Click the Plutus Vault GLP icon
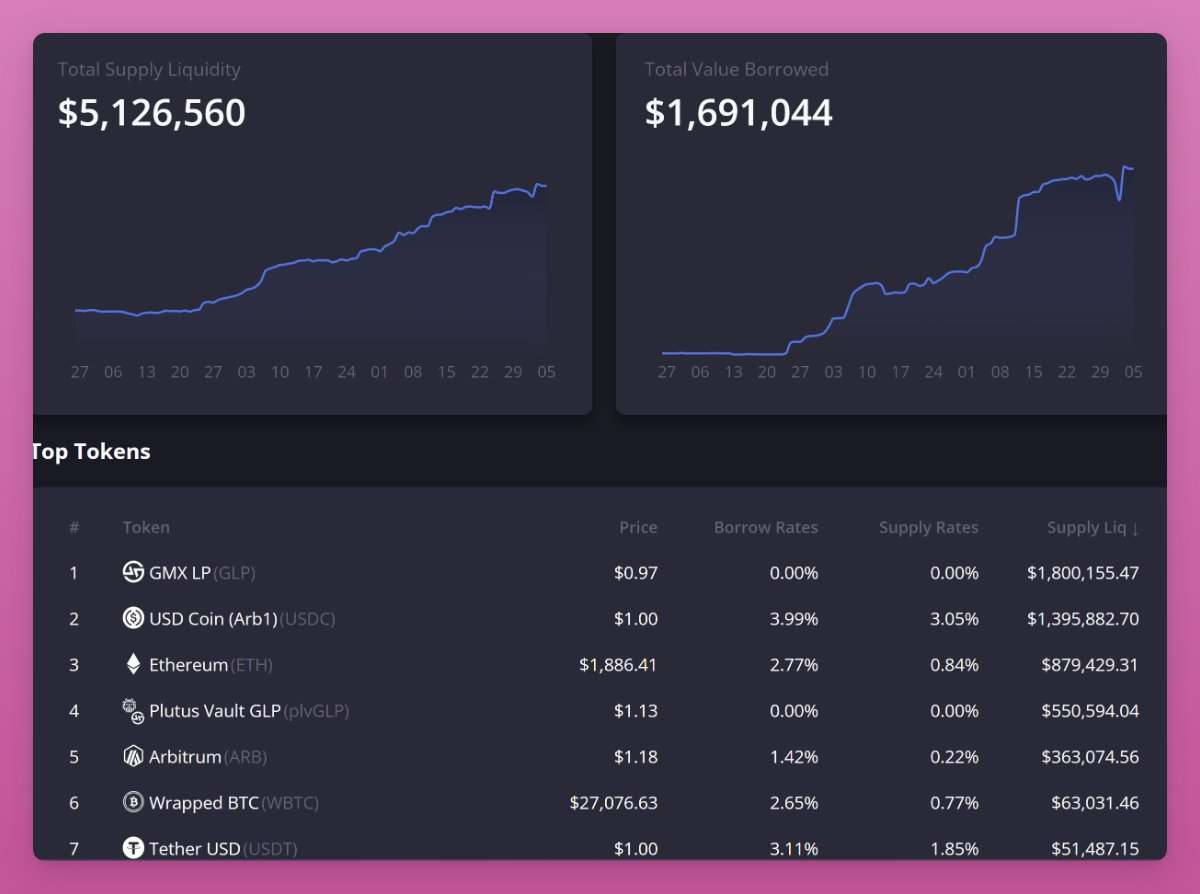This screenshot has height=894, width=1200. (131, 711)
